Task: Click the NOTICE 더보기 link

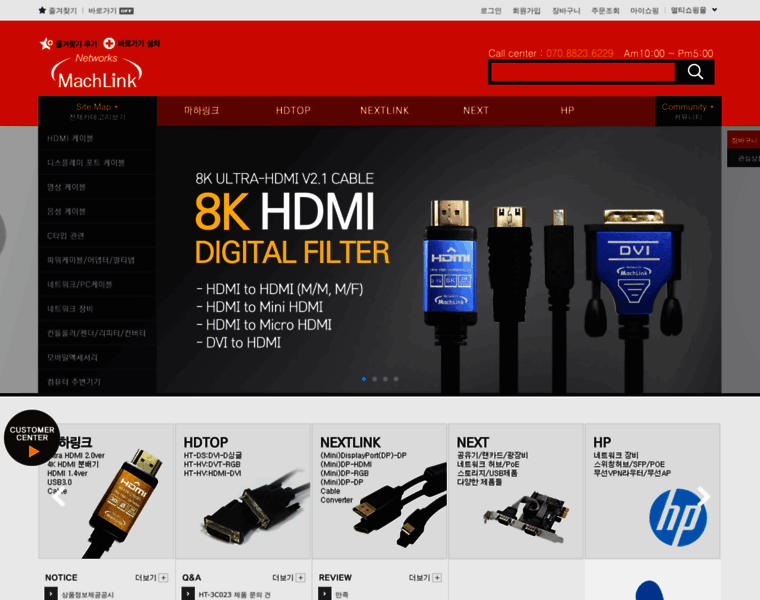Action: tap(151, 578)
